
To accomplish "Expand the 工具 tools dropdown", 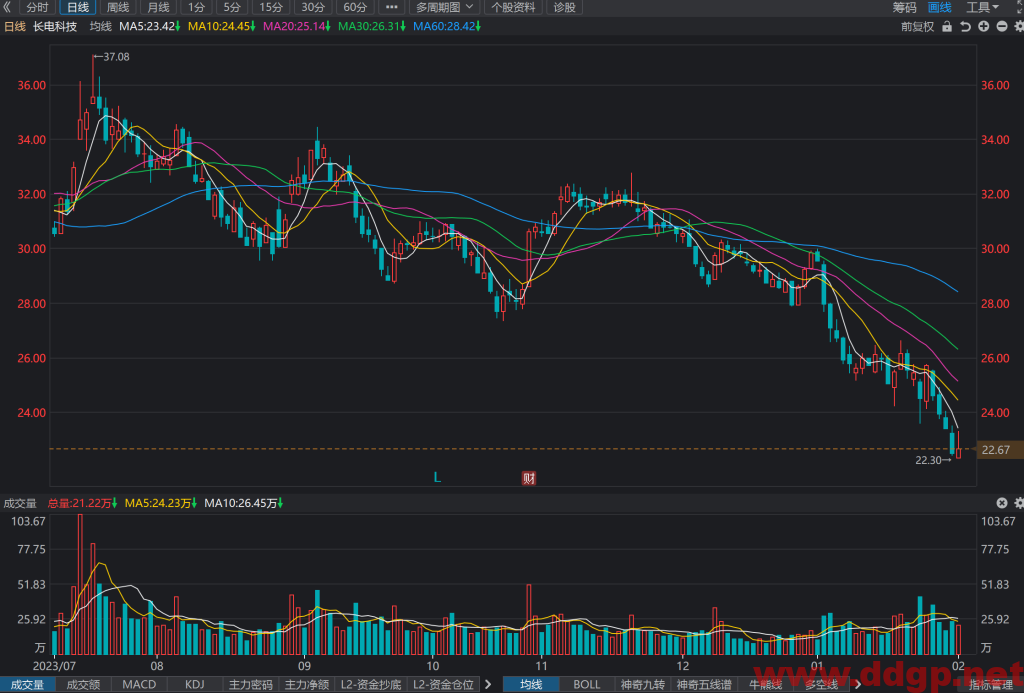I will (982, 7).
